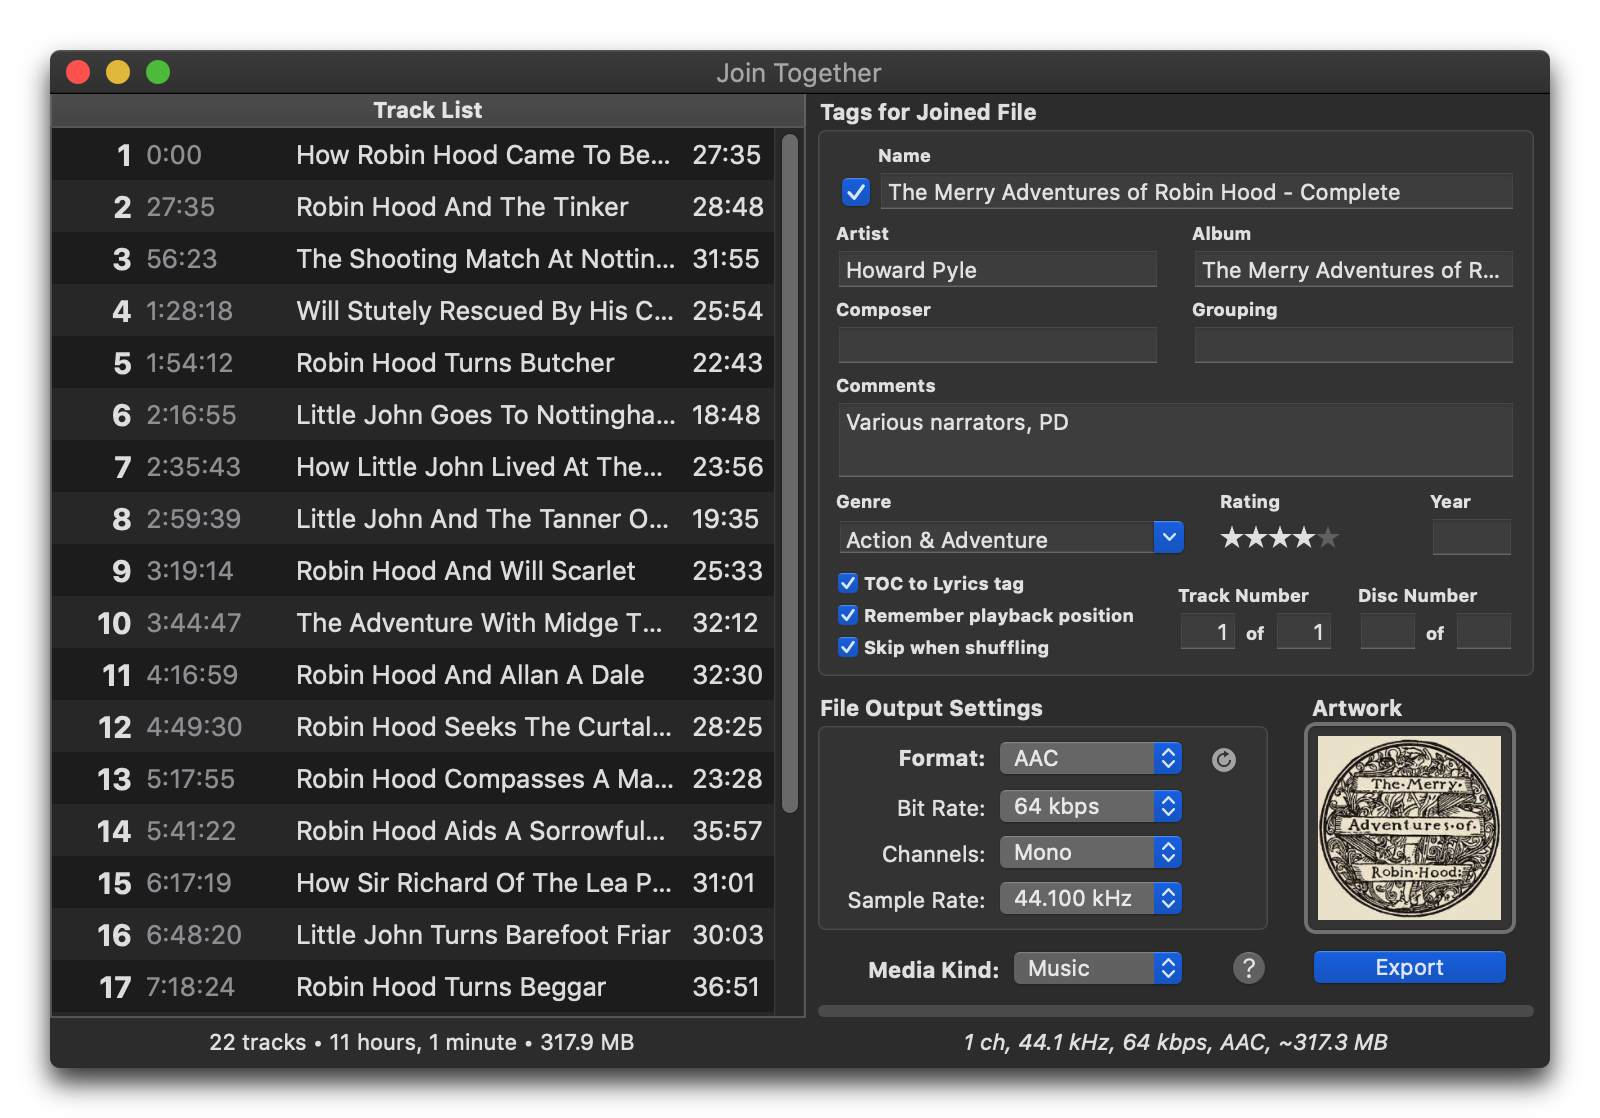Click the Name text field

click(1197, 192)
